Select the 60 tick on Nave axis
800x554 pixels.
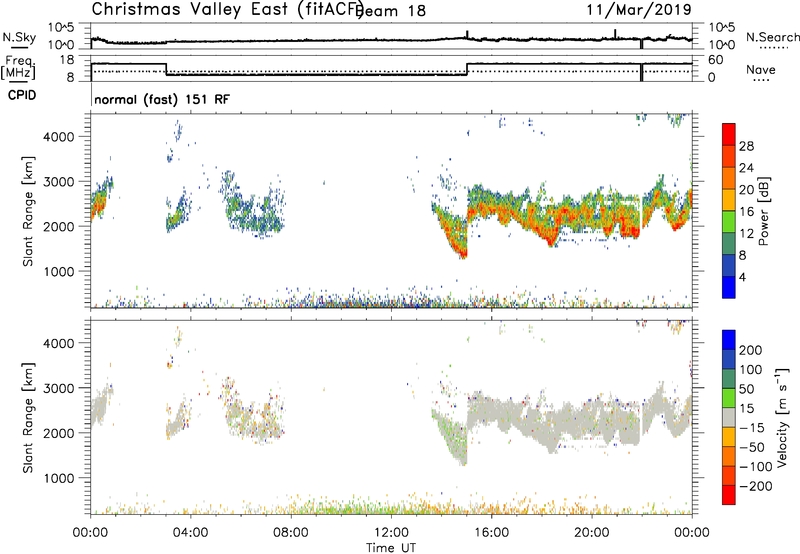click(x=716, y=60)
